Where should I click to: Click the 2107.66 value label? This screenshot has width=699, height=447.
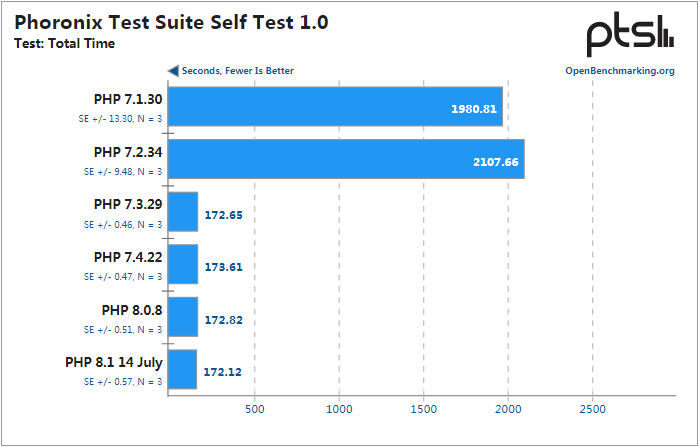[496, 161]
